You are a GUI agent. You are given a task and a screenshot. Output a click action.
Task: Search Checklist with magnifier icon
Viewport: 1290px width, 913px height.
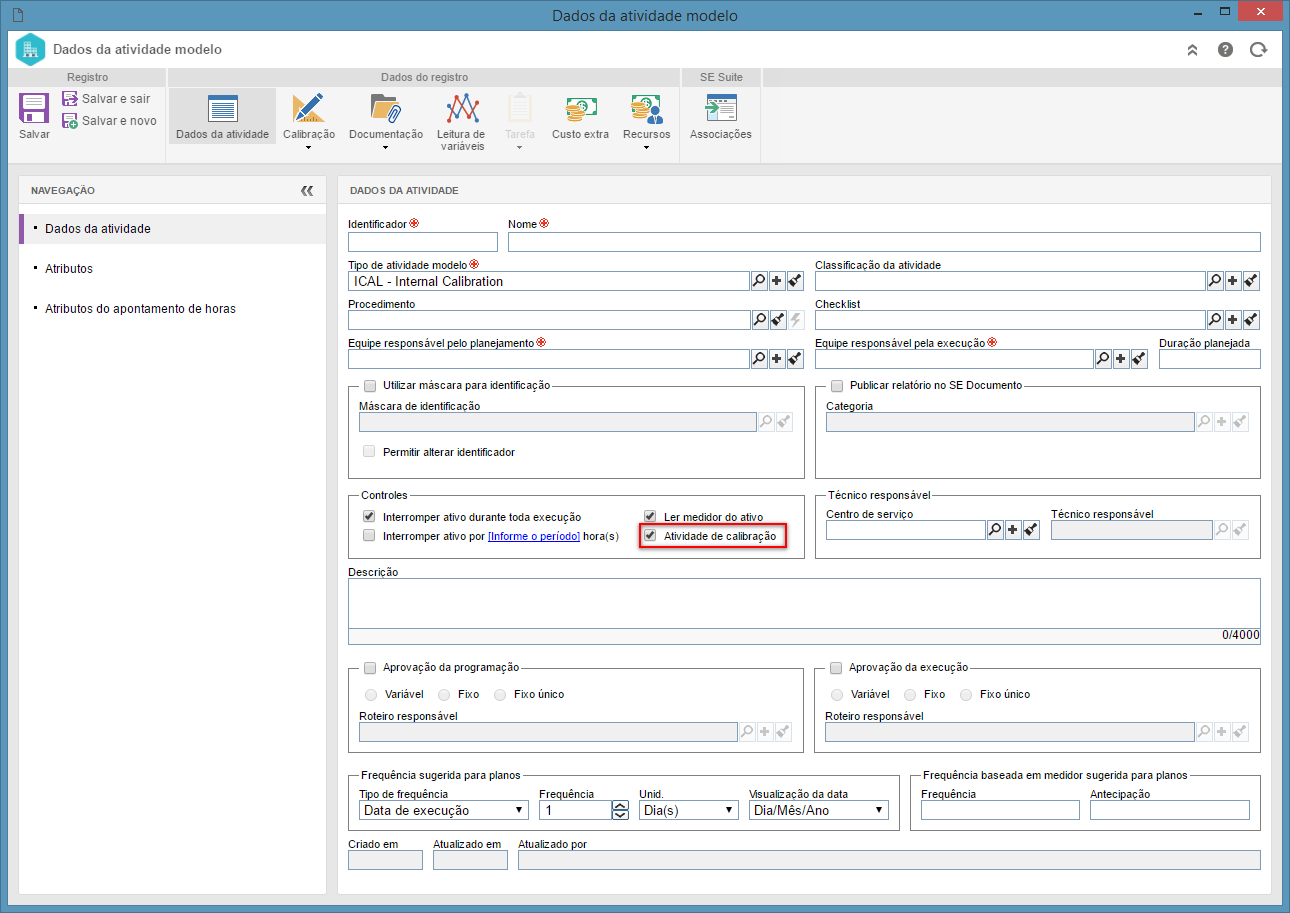[x=1215, y=320]
